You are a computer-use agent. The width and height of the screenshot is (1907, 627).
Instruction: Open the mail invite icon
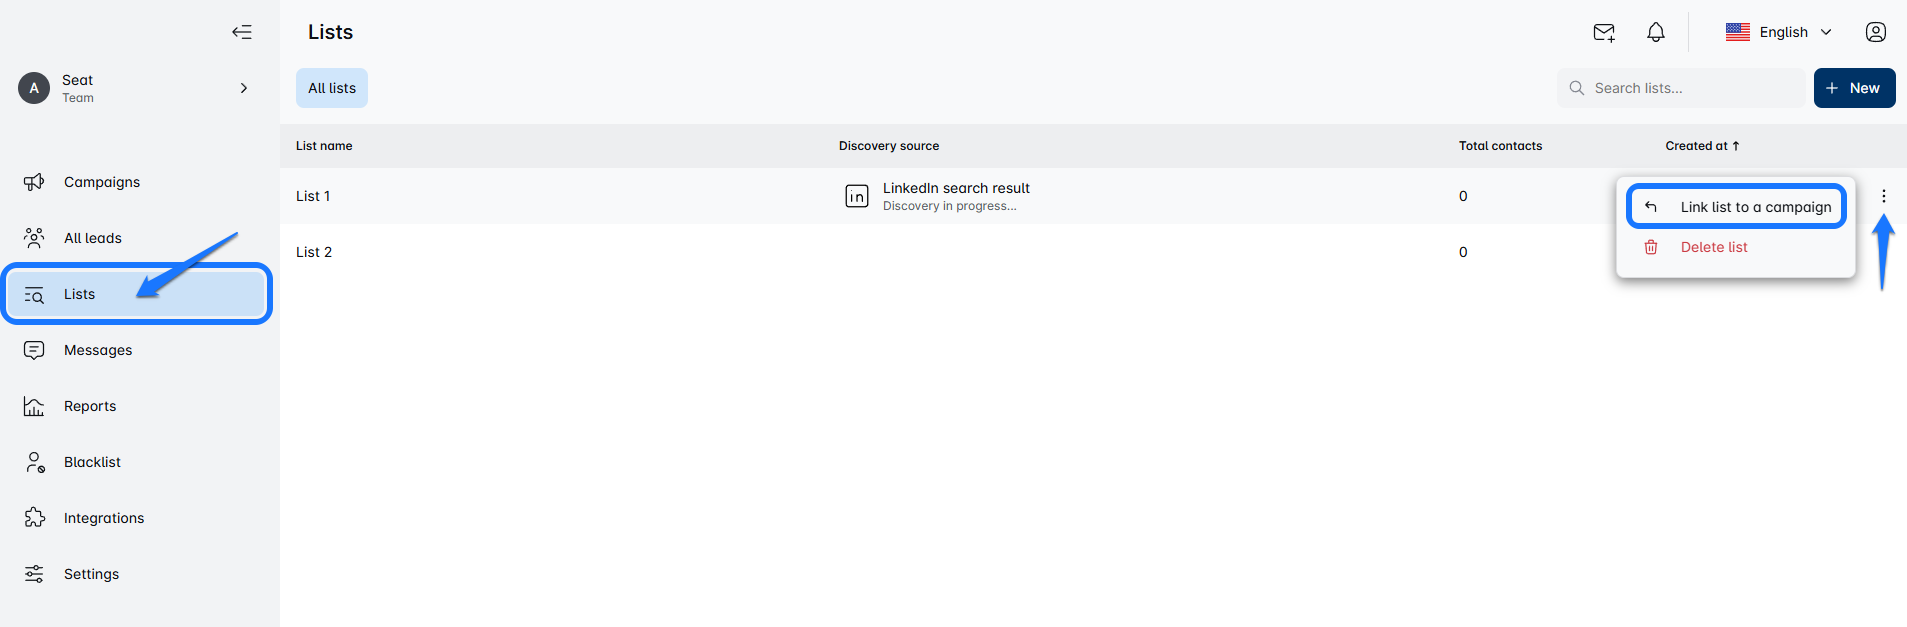tap(1604, 32)
